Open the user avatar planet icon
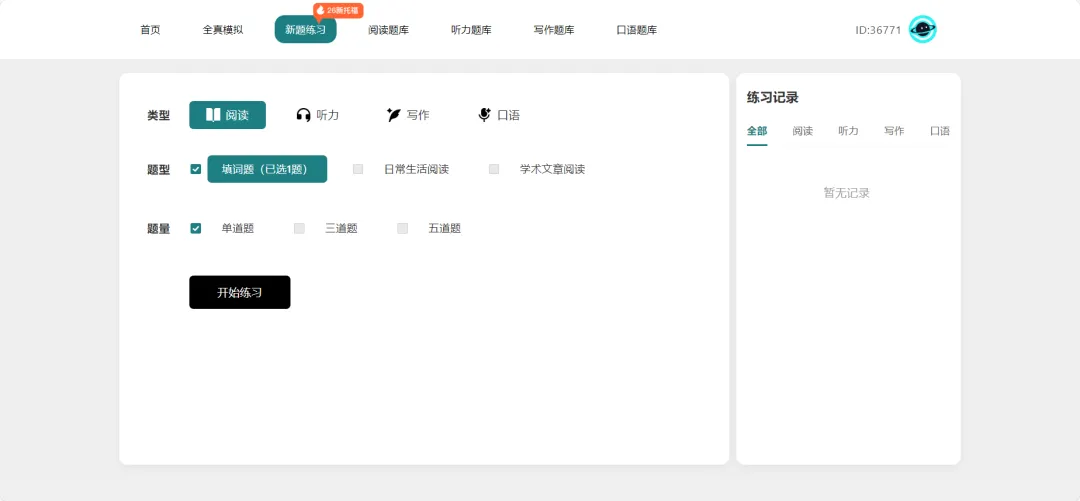Image resolution: width=1080 pixels, height=501 pixels. [x=922, y=29]
